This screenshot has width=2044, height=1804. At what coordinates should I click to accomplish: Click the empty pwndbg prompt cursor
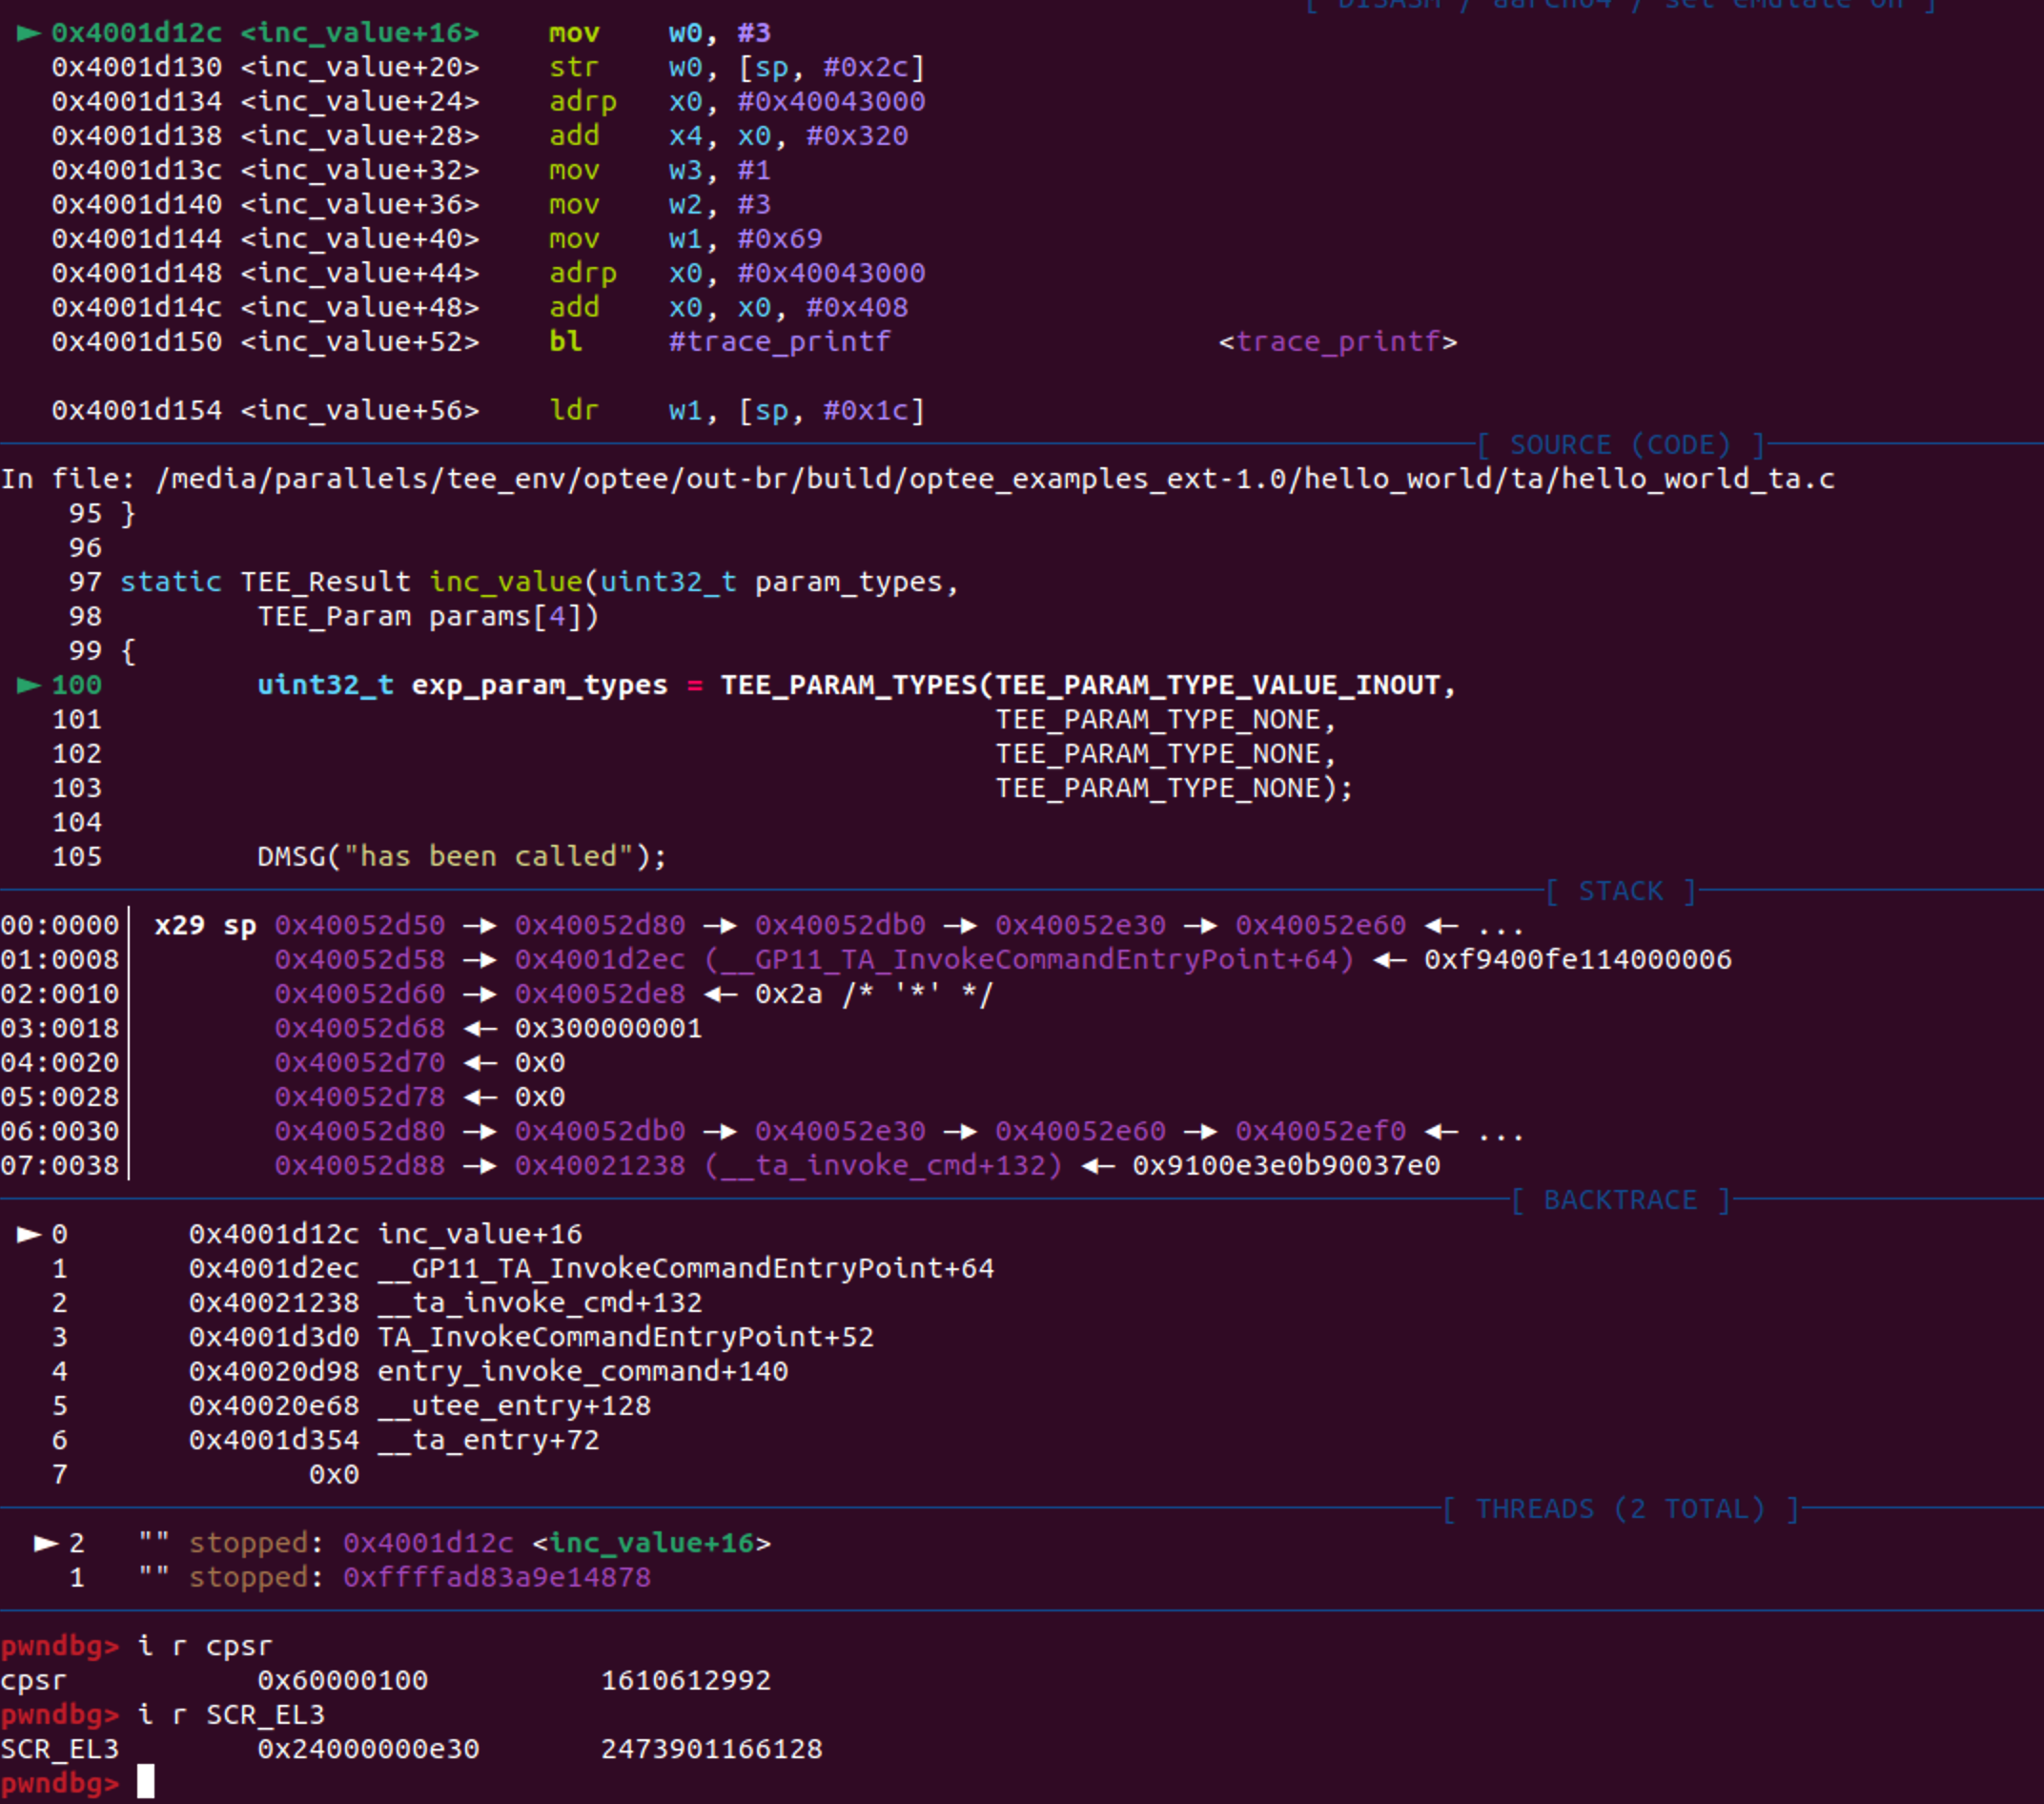point(146,1781)
